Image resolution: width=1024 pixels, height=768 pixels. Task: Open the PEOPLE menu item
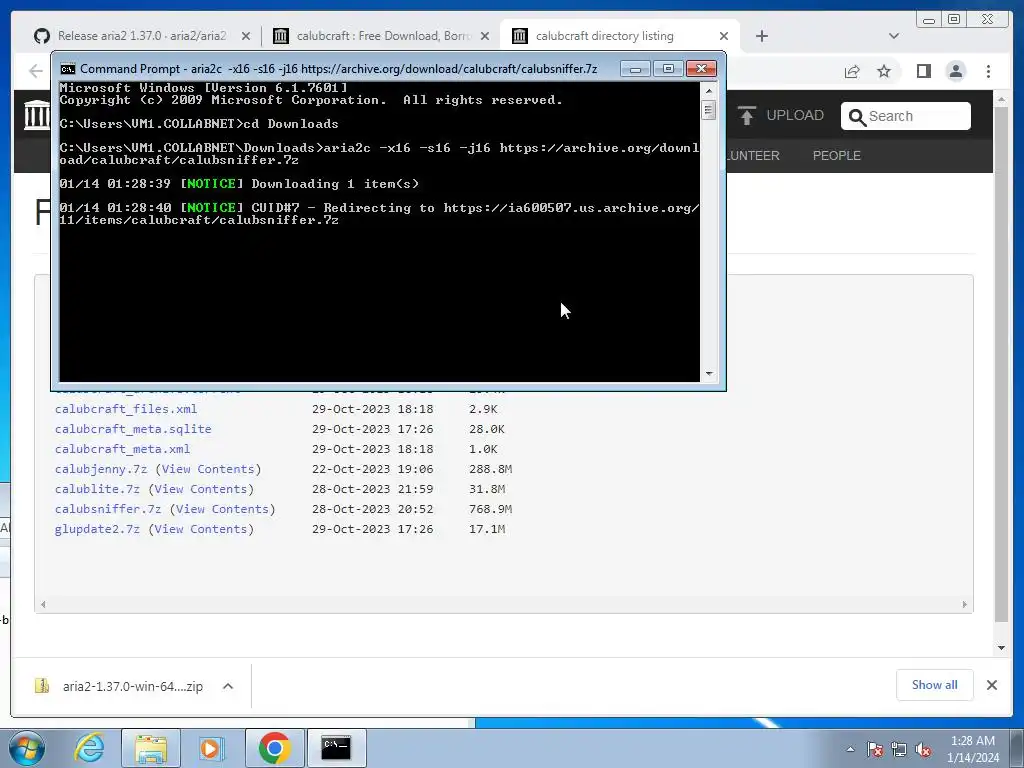pos(837,155)
